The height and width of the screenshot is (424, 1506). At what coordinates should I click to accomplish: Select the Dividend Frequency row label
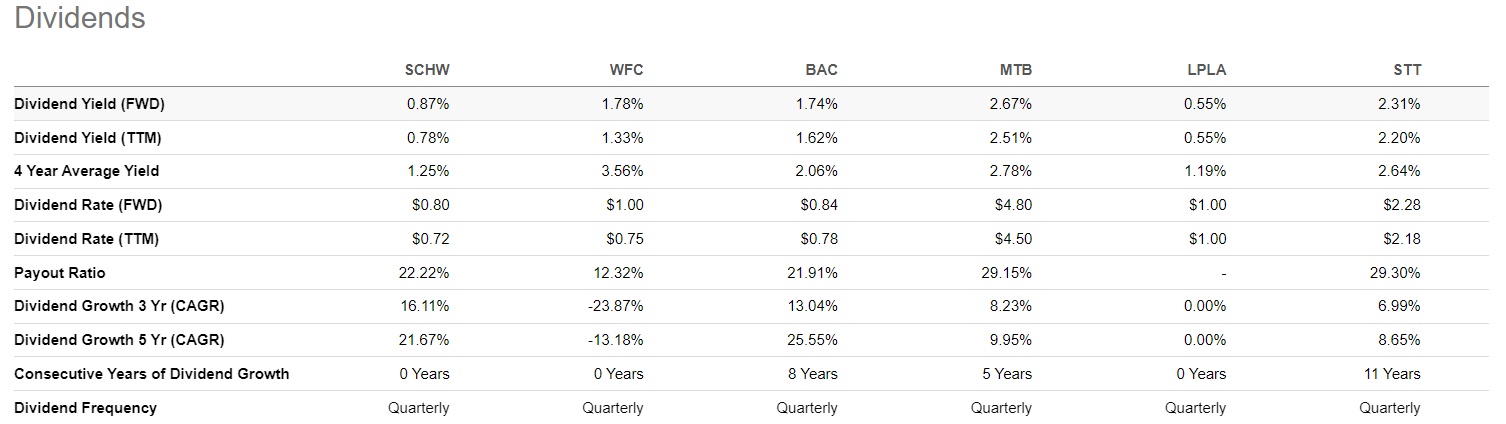click(x=85, y=408)
